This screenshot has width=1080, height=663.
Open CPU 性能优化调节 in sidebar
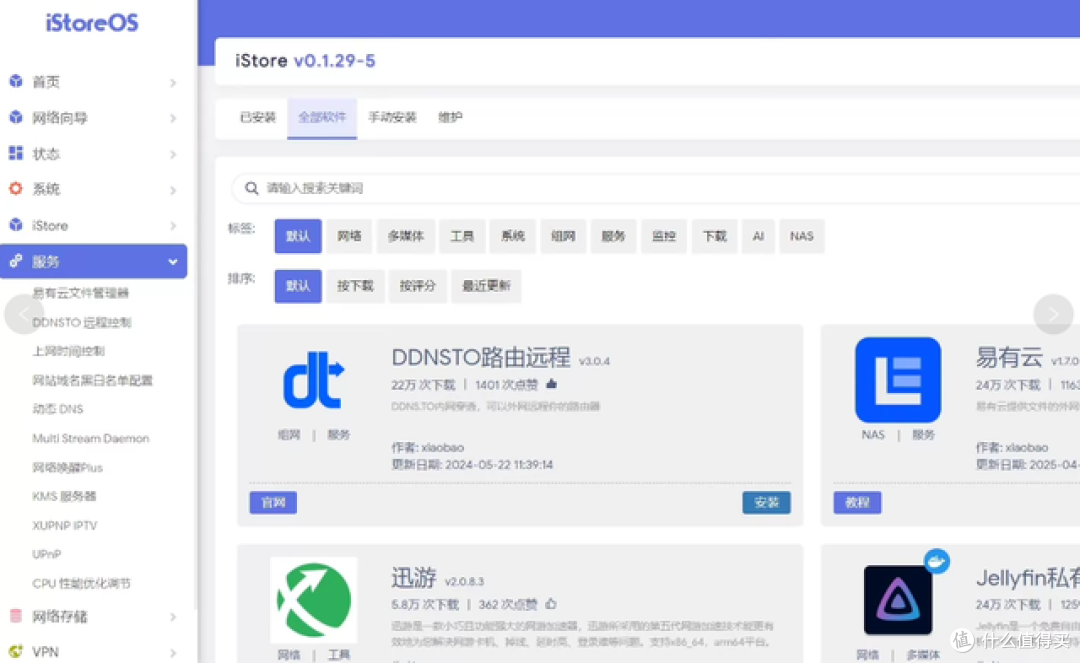tap(81, 583)
